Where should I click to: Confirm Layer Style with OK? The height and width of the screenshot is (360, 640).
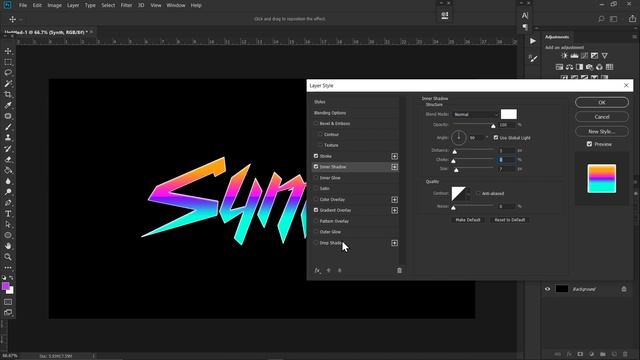pos(602,102)
